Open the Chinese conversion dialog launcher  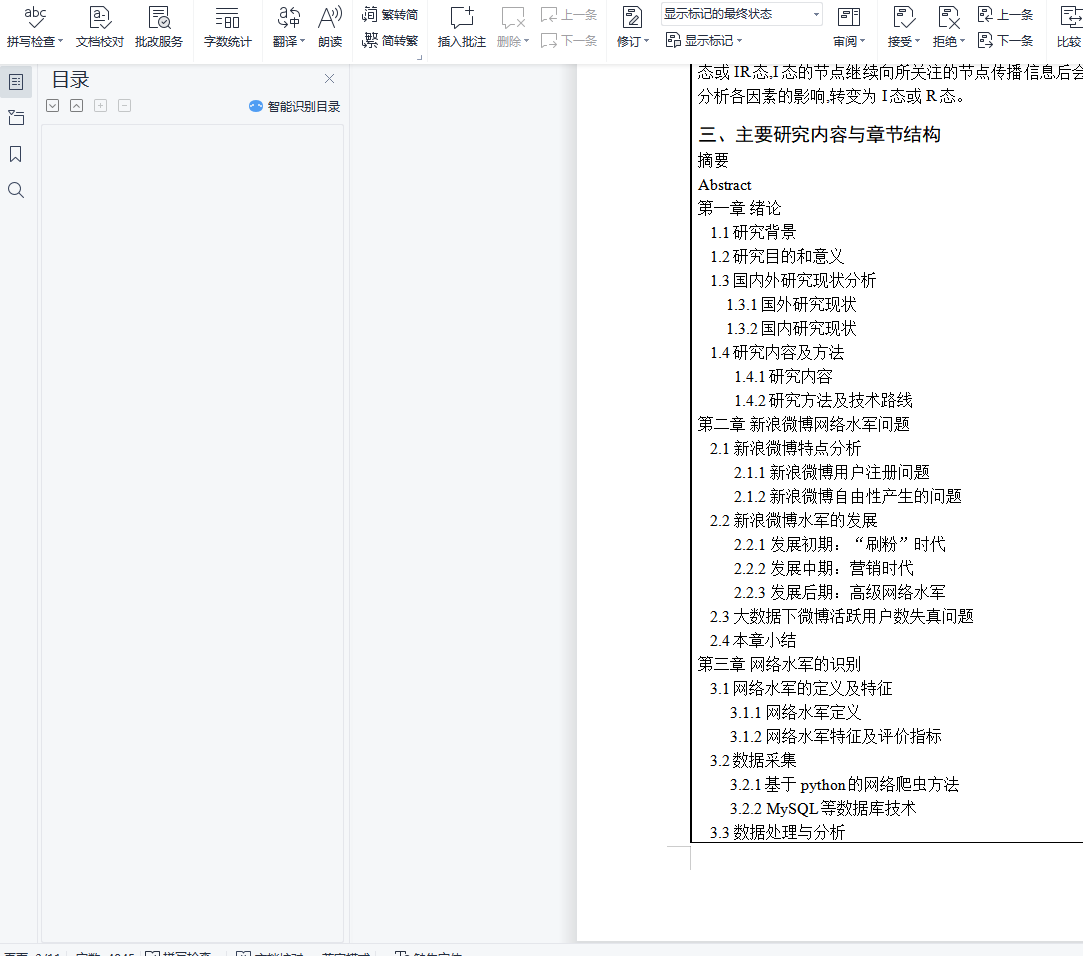pos(419,58)
